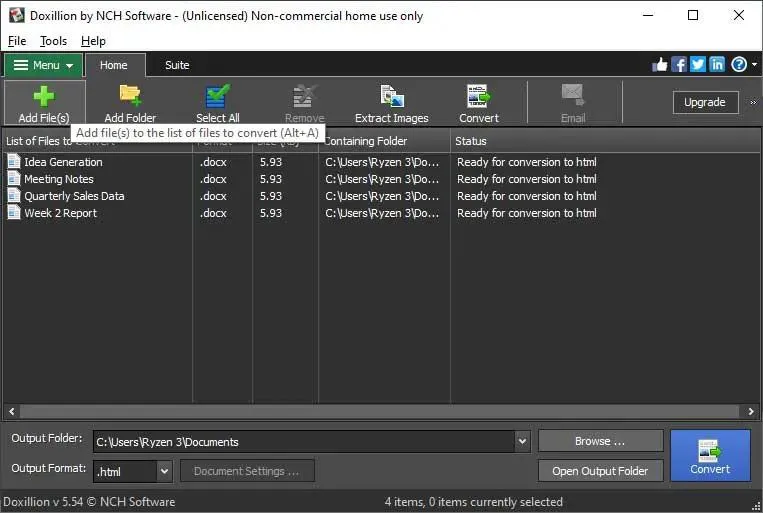The height and width of the screenshot is (513, 763).
Task: Click the Open Output Folder button
Action: (x=600, y=471)
